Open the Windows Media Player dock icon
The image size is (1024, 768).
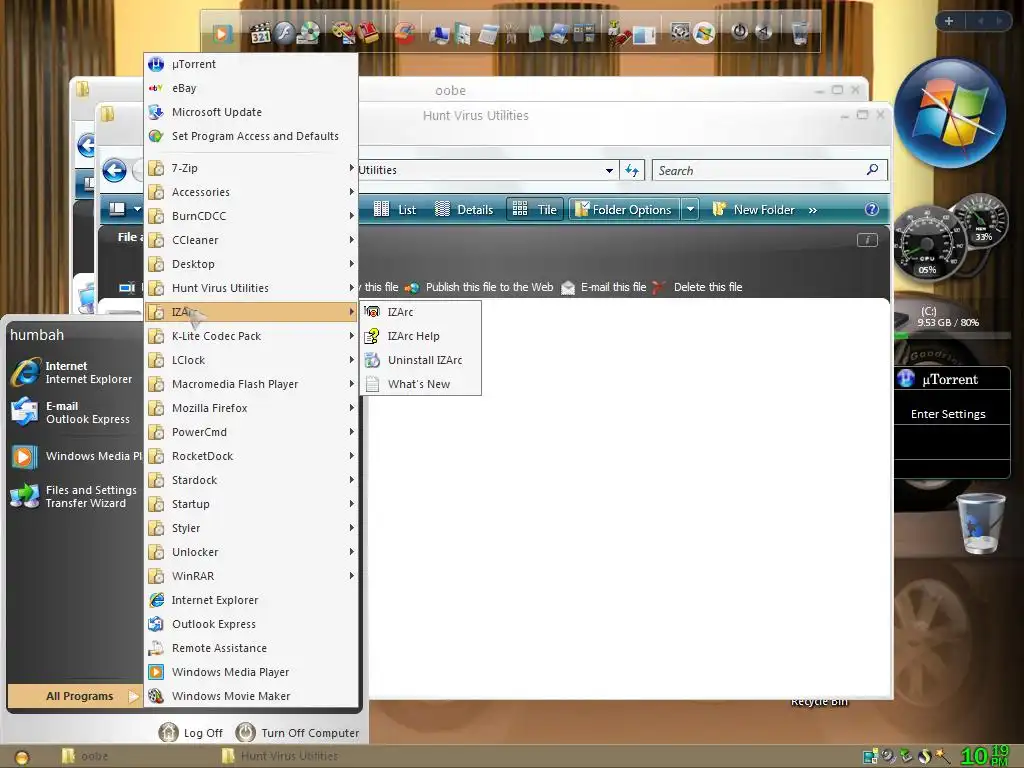pyautogui.click(x=221, y=33)
